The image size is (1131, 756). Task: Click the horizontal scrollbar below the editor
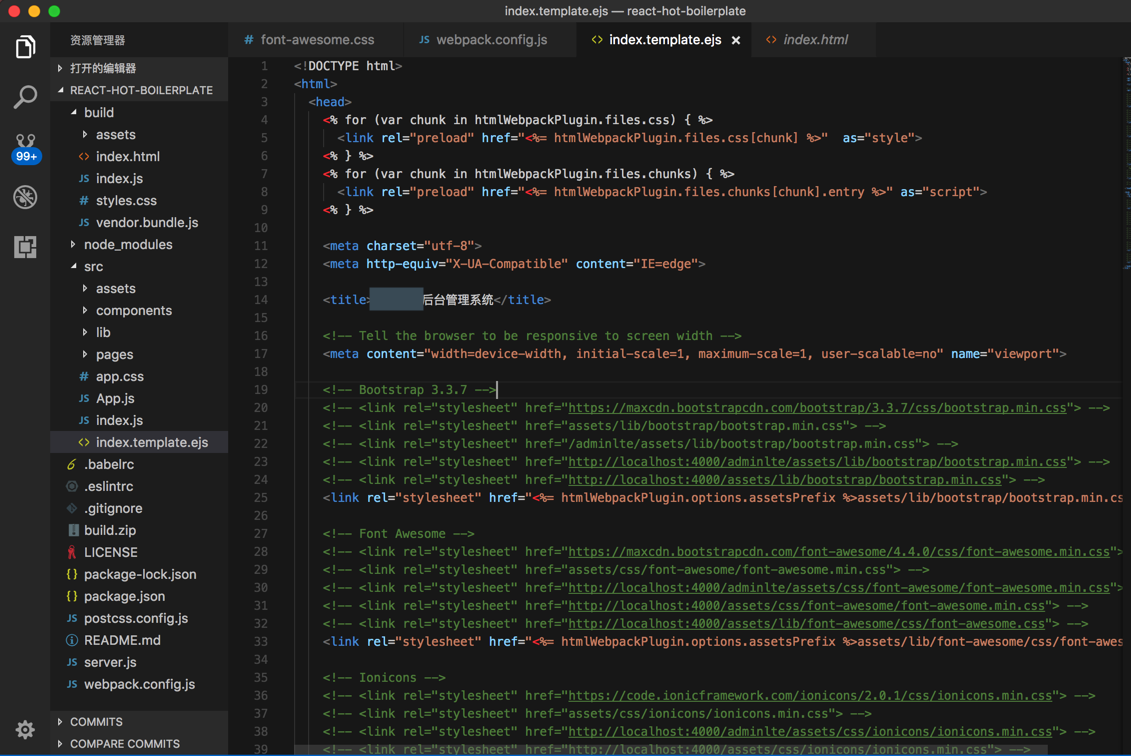(x=670, y=750)
